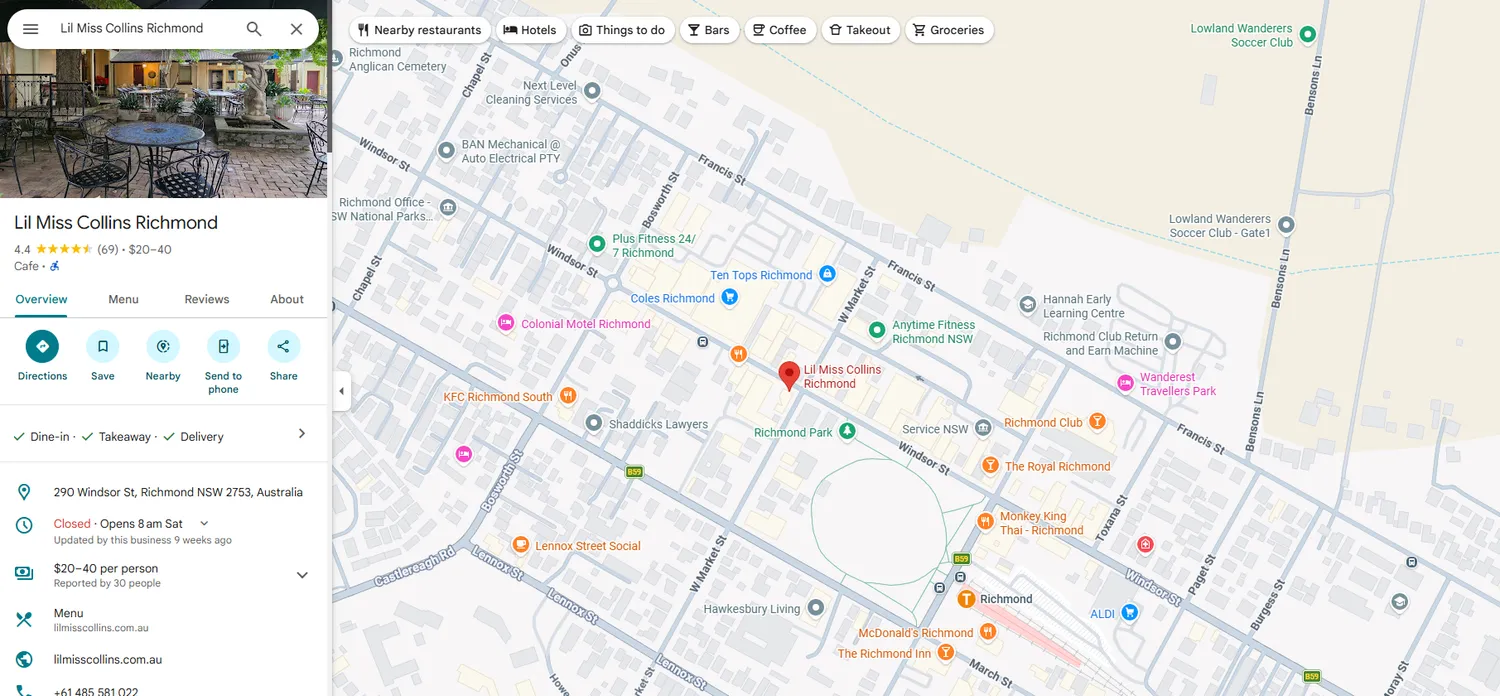Click the wheelchair accessibility icon
This screenshot has width=1500, height=696.
[x=55, y=266]
